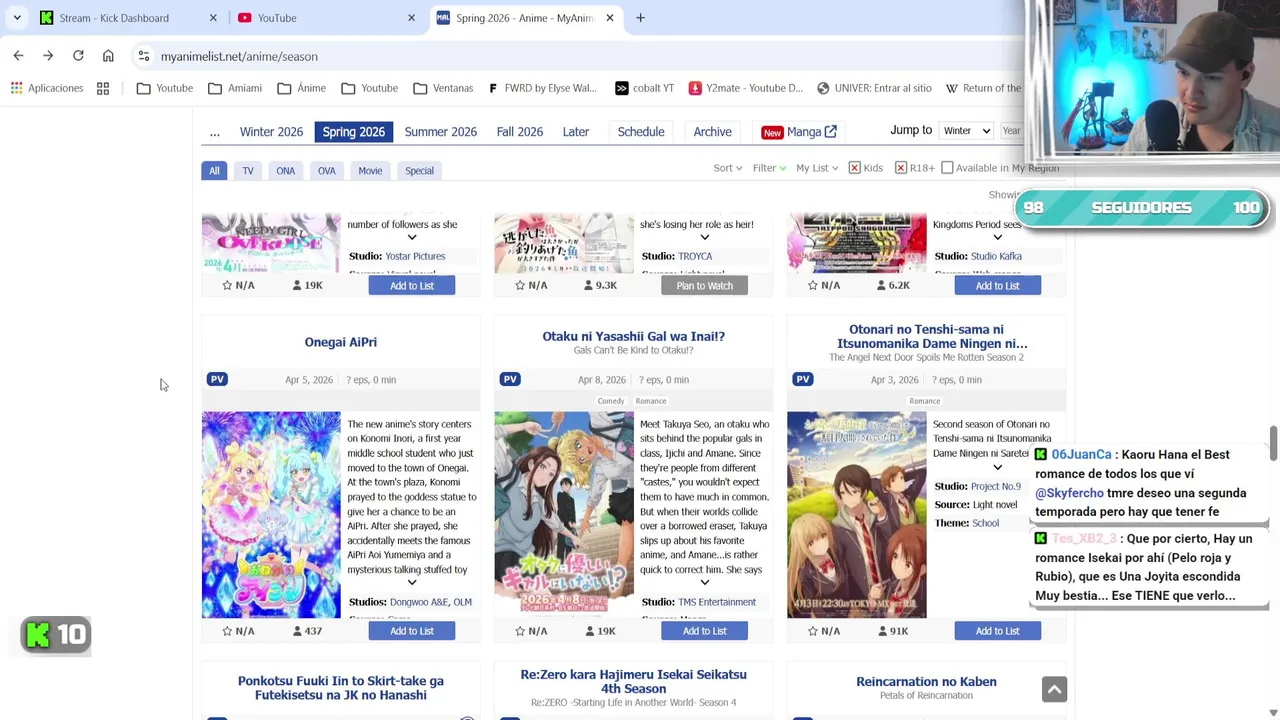Click the page vertical scrollbar thumb
This screenshot has height=720, width=1280.
click(1273, 444)
